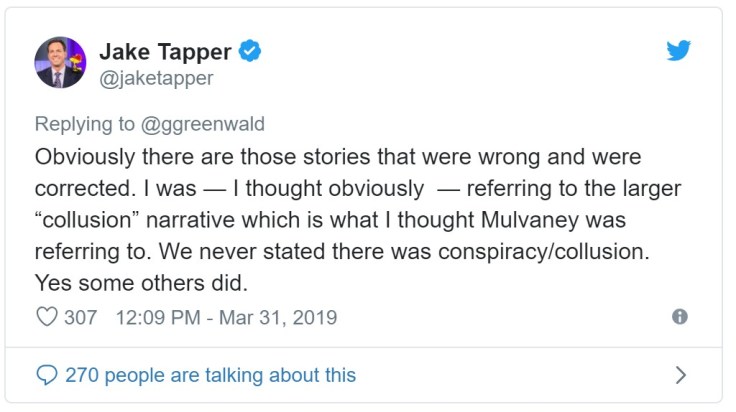The width and height of the screenshot is (736, 412).
Task: Click the Twitter bird logo
Action: coord(679,50)
